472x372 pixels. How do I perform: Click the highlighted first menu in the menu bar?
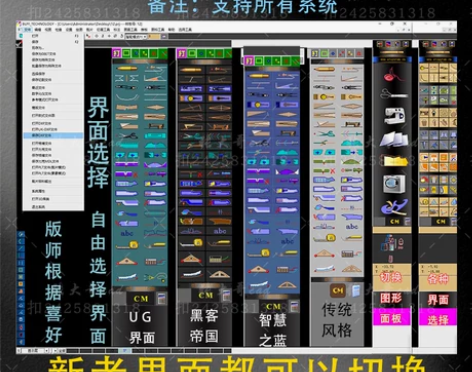27,30
